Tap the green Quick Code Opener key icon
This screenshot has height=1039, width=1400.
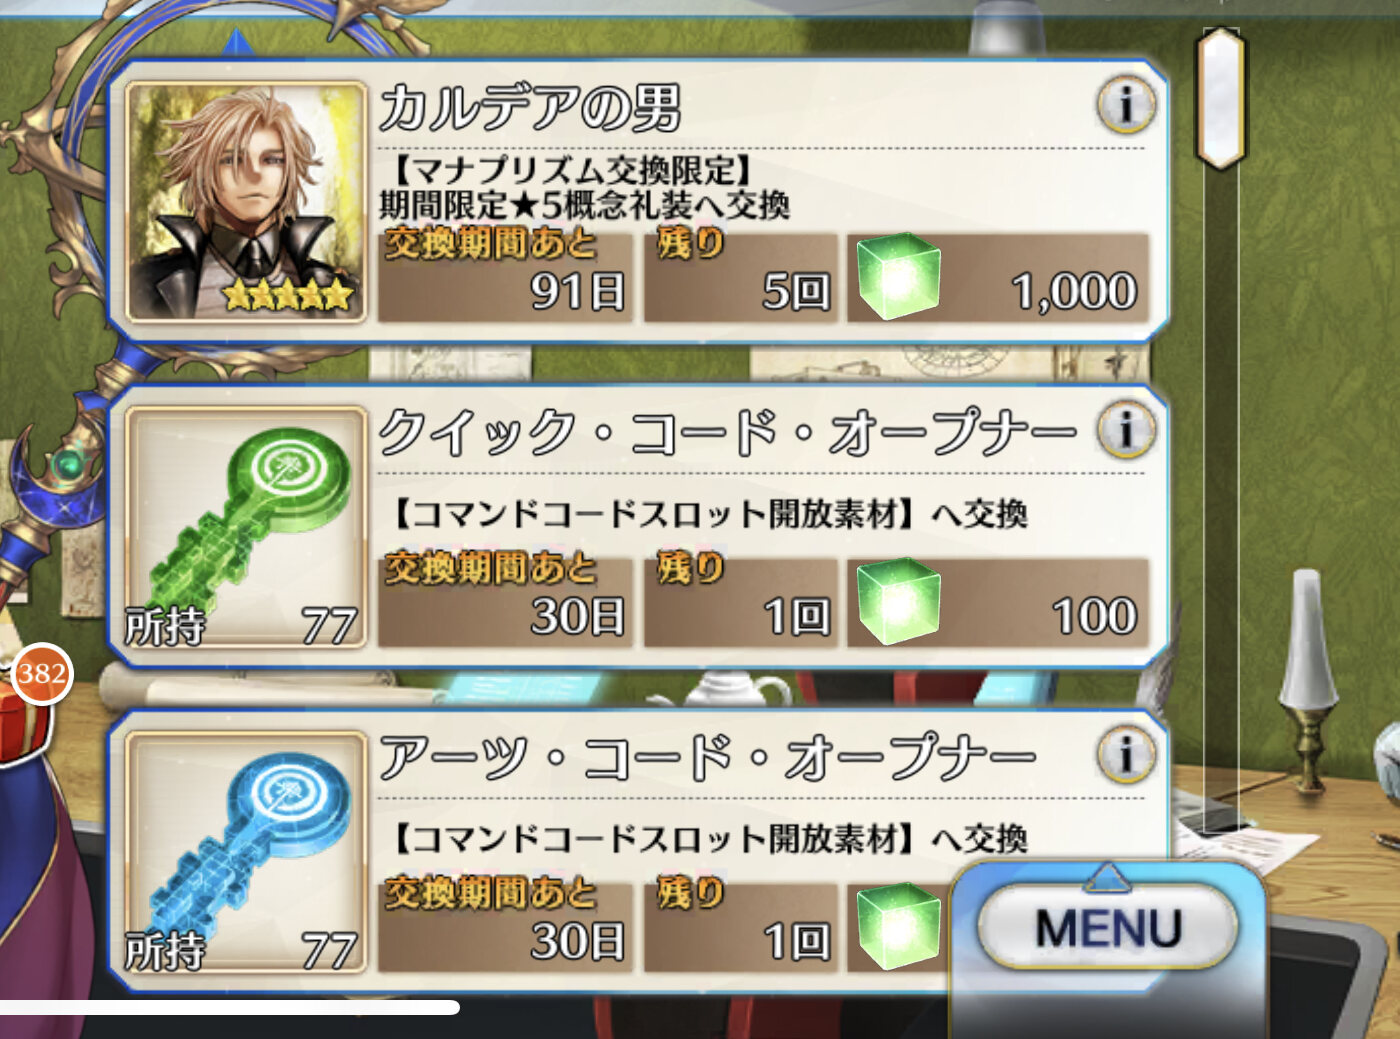[246, 527]
